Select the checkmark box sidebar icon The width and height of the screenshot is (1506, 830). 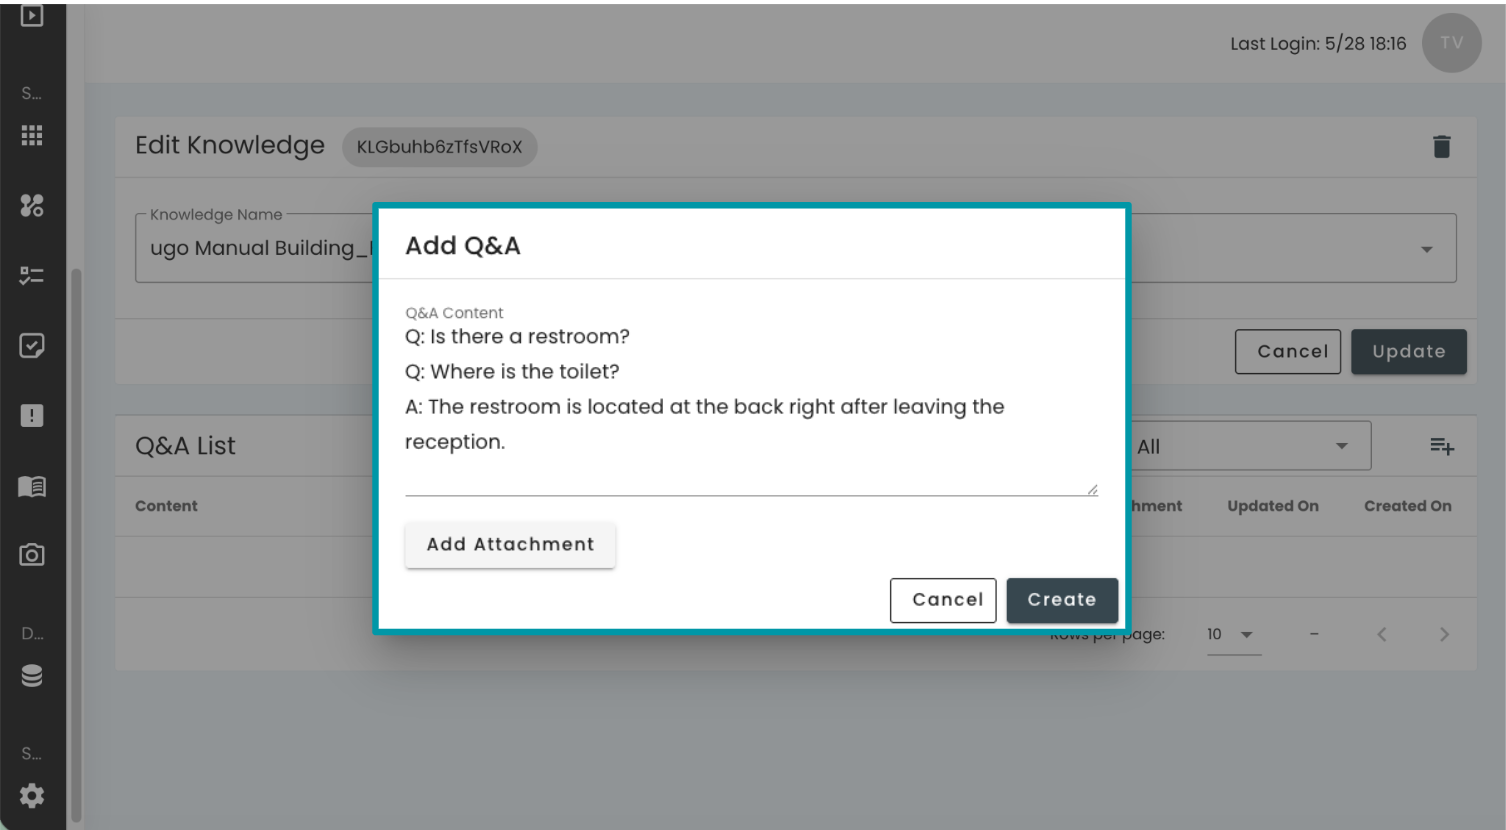[32, 346]
